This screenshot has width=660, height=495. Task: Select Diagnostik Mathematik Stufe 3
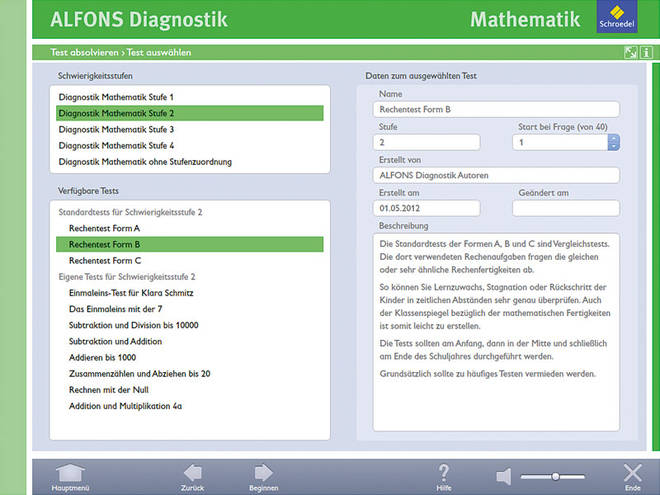[190, 130]
